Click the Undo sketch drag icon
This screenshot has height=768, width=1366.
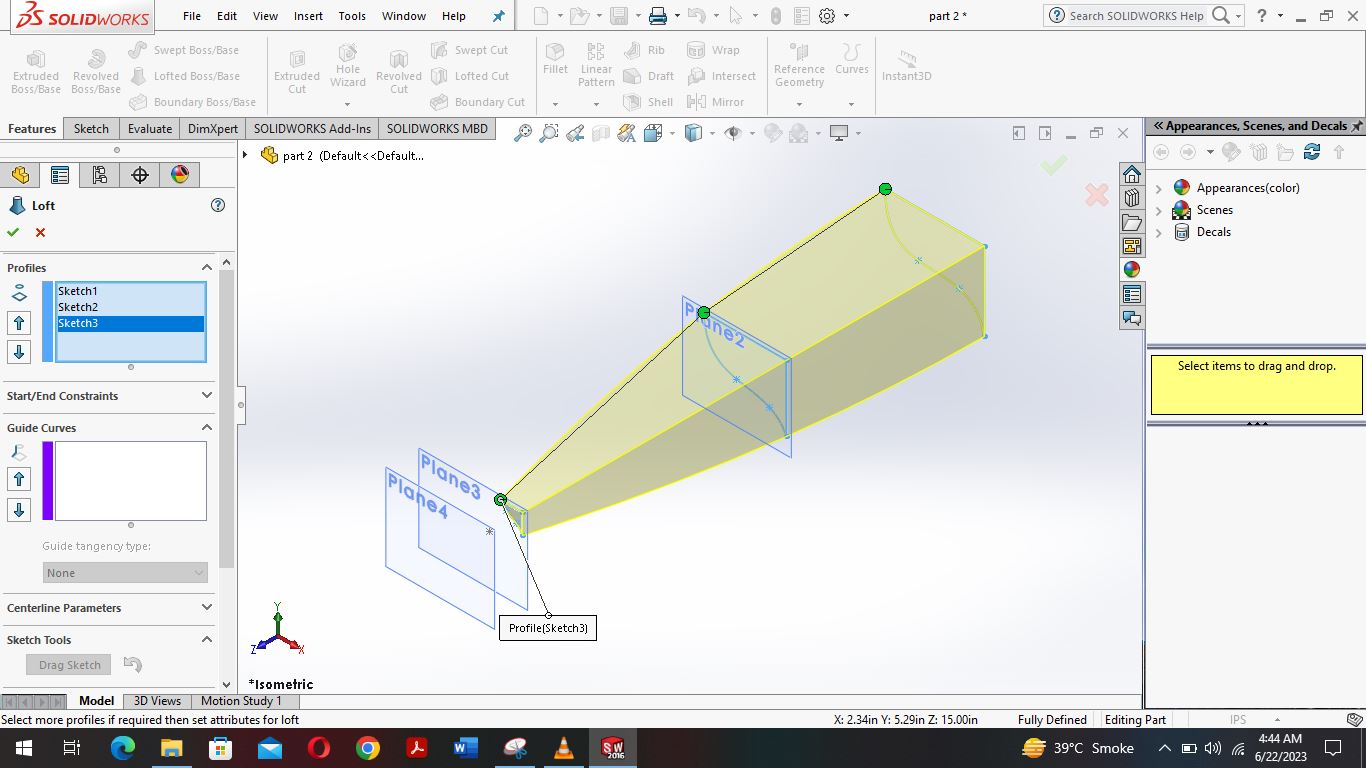[132, 664]
